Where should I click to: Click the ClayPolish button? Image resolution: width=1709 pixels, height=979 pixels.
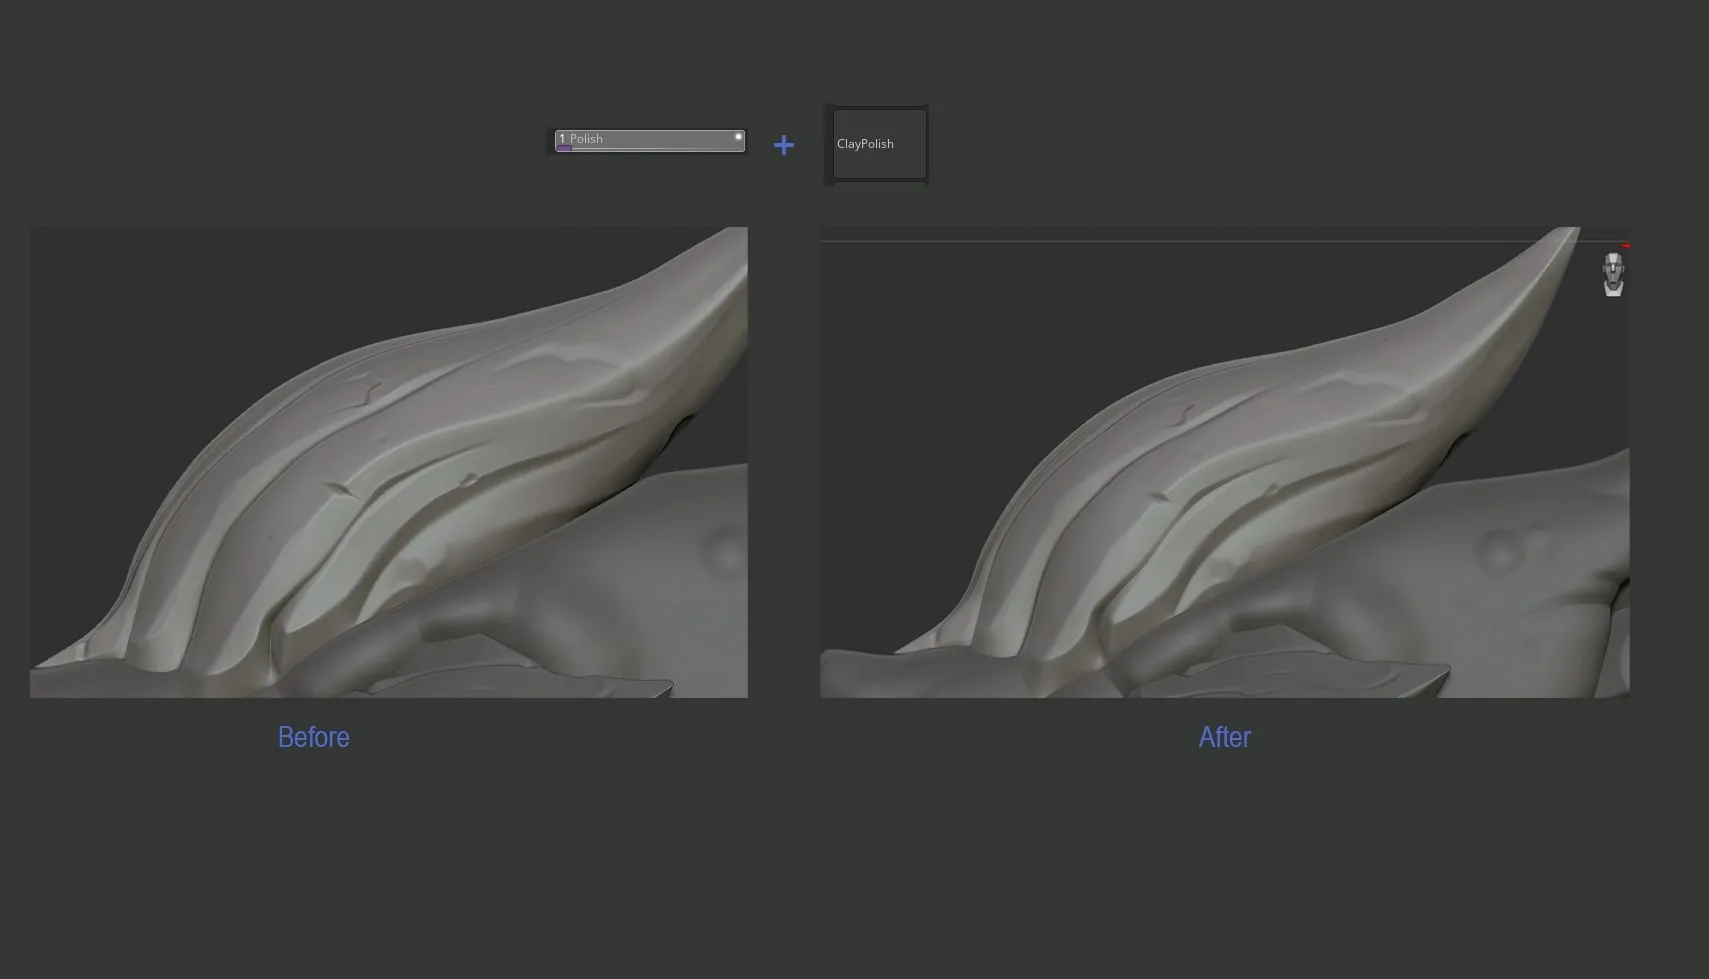[x=879, y=144]
